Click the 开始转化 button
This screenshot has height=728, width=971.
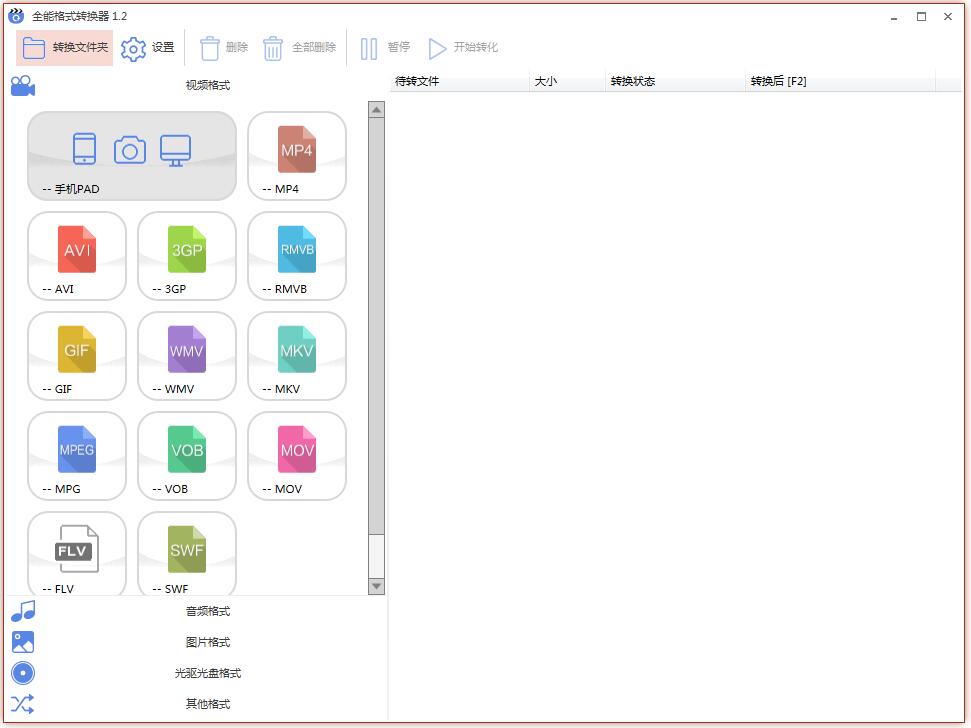463,48
